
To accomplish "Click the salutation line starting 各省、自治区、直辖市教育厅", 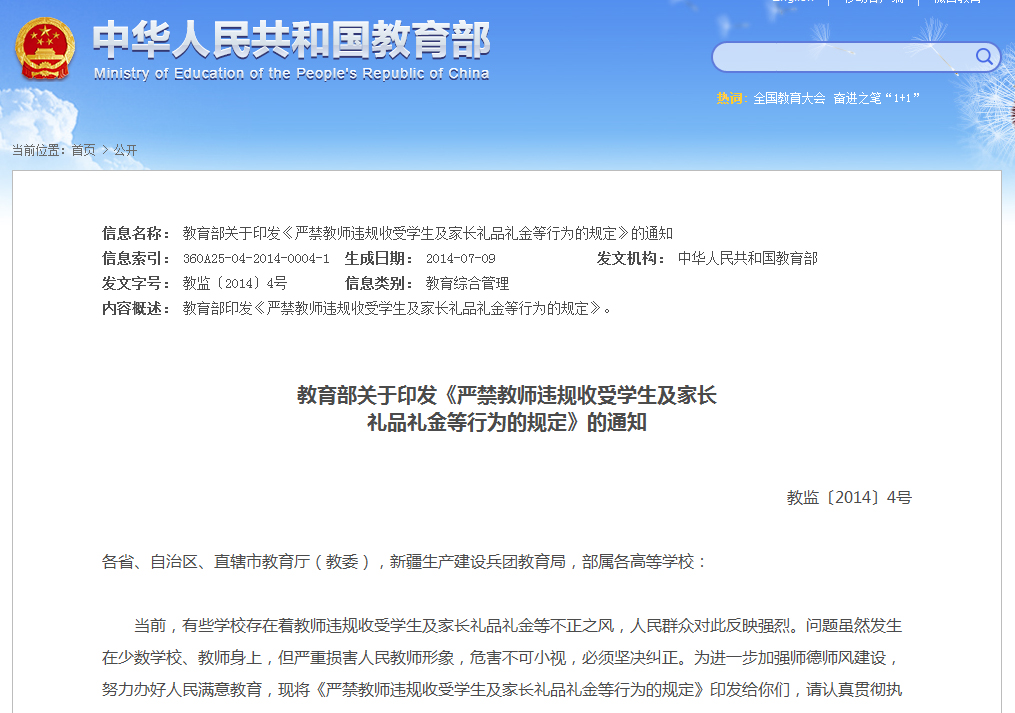I will 404,561.
